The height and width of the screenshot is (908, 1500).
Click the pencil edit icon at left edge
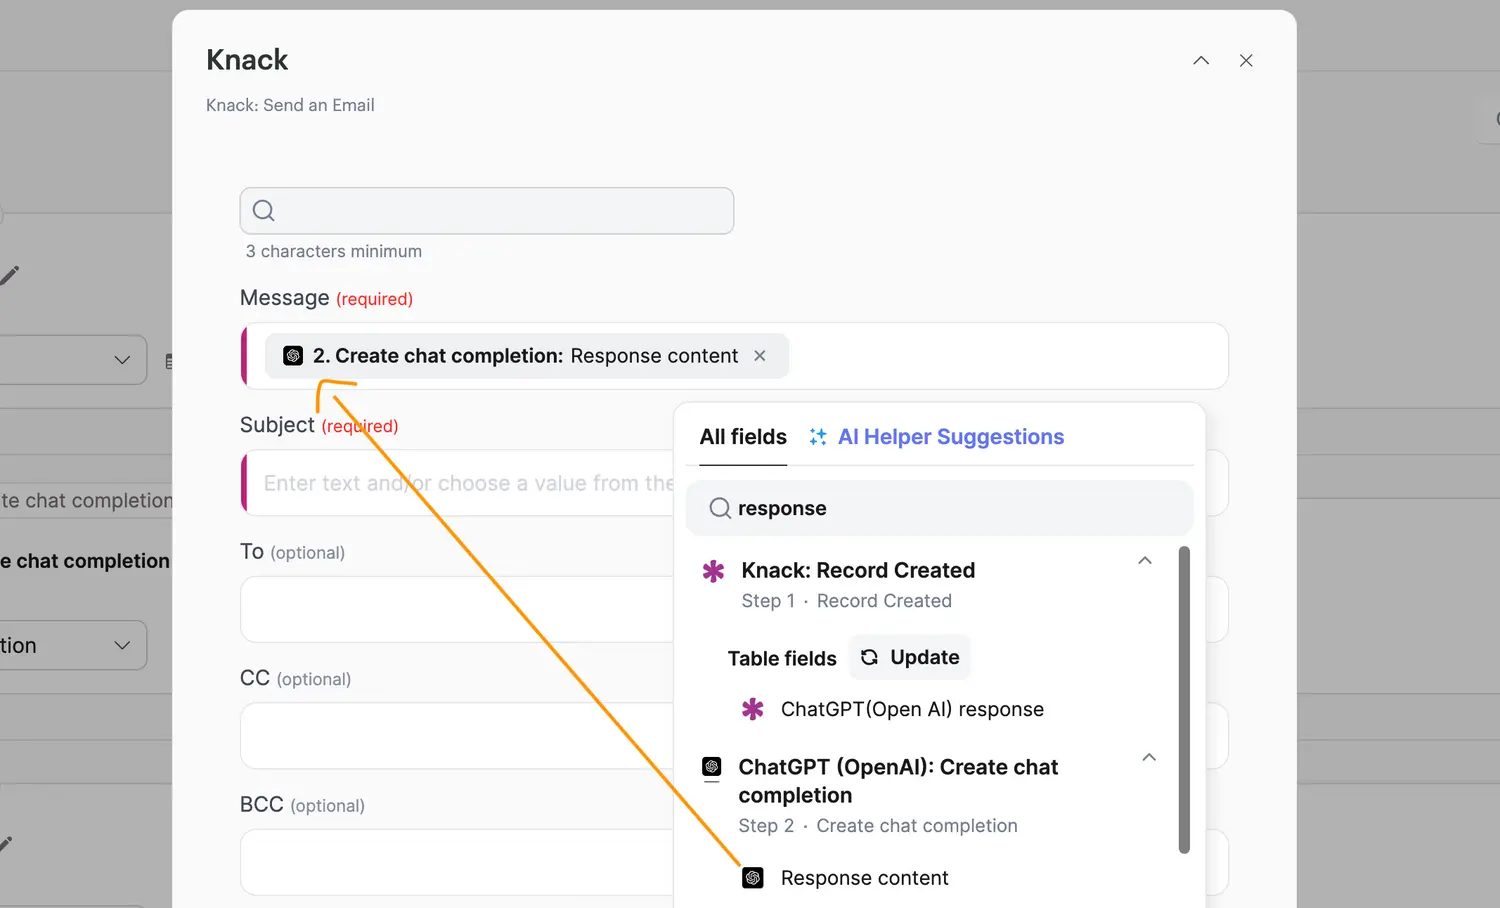tap(10, 275)
